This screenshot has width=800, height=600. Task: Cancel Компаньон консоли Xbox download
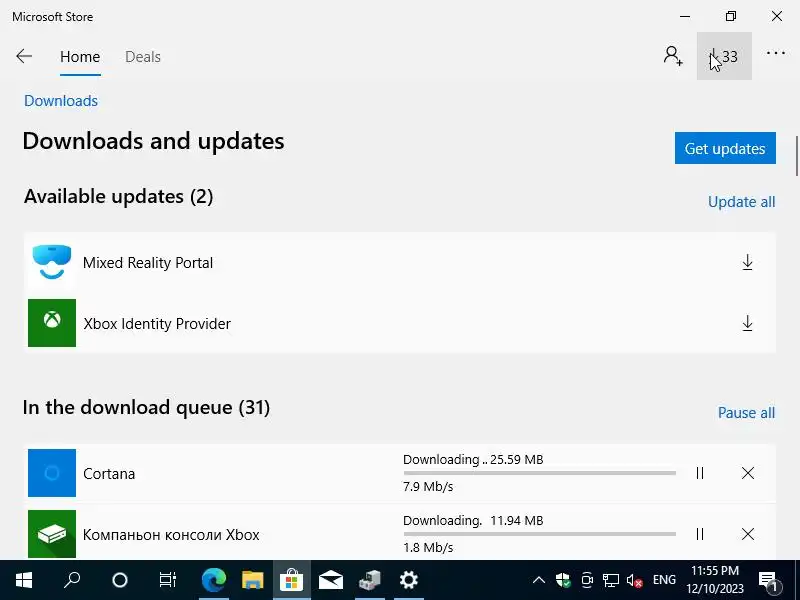pos(748,534)
